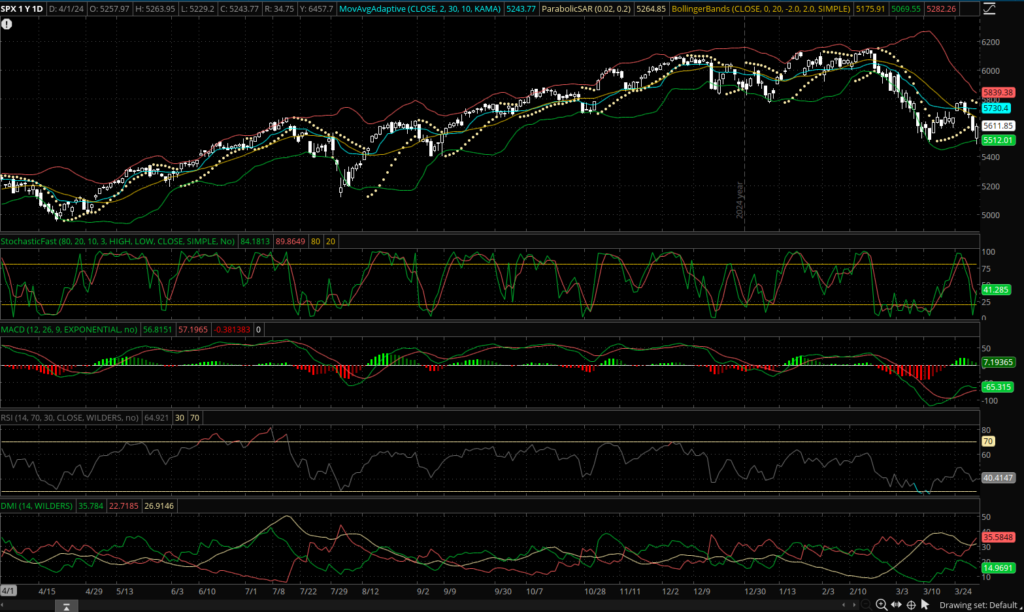The image size is (1024, 612).
Task: Click the zoom in magnifier icon
Action: click(x=882, y=605)
